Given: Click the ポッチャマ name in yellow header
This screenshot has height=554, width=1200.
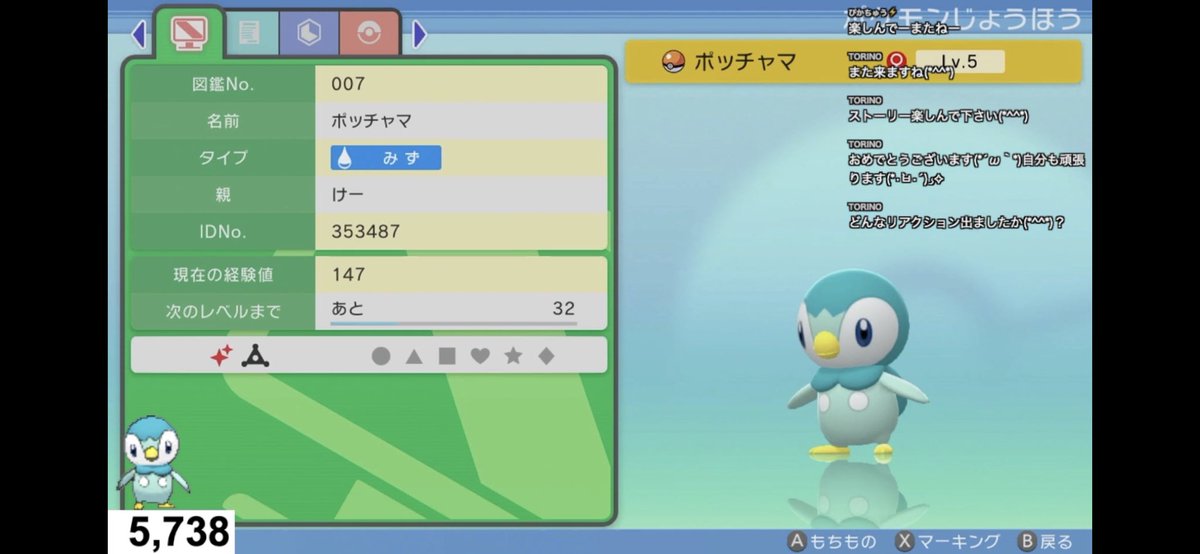Looking at the screenshot, I should tap(745, 63).
